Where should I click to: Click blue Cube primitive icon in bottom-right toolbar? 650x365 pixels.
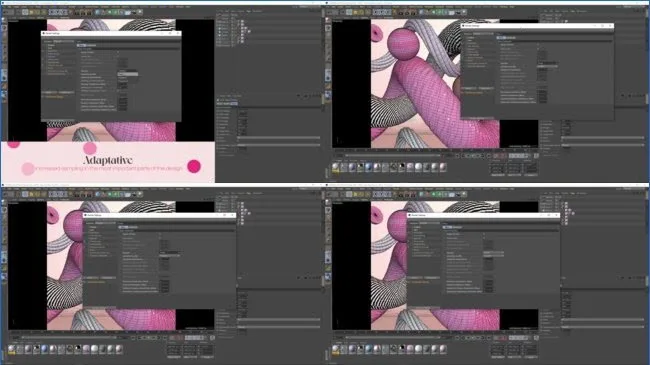[422, 194]
